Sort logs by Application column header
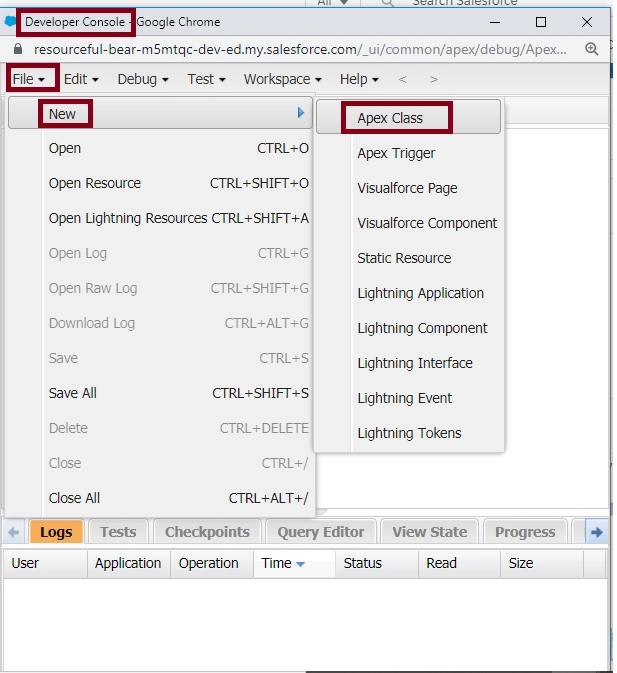Screen dimensions: 617x673 point(129,563)
